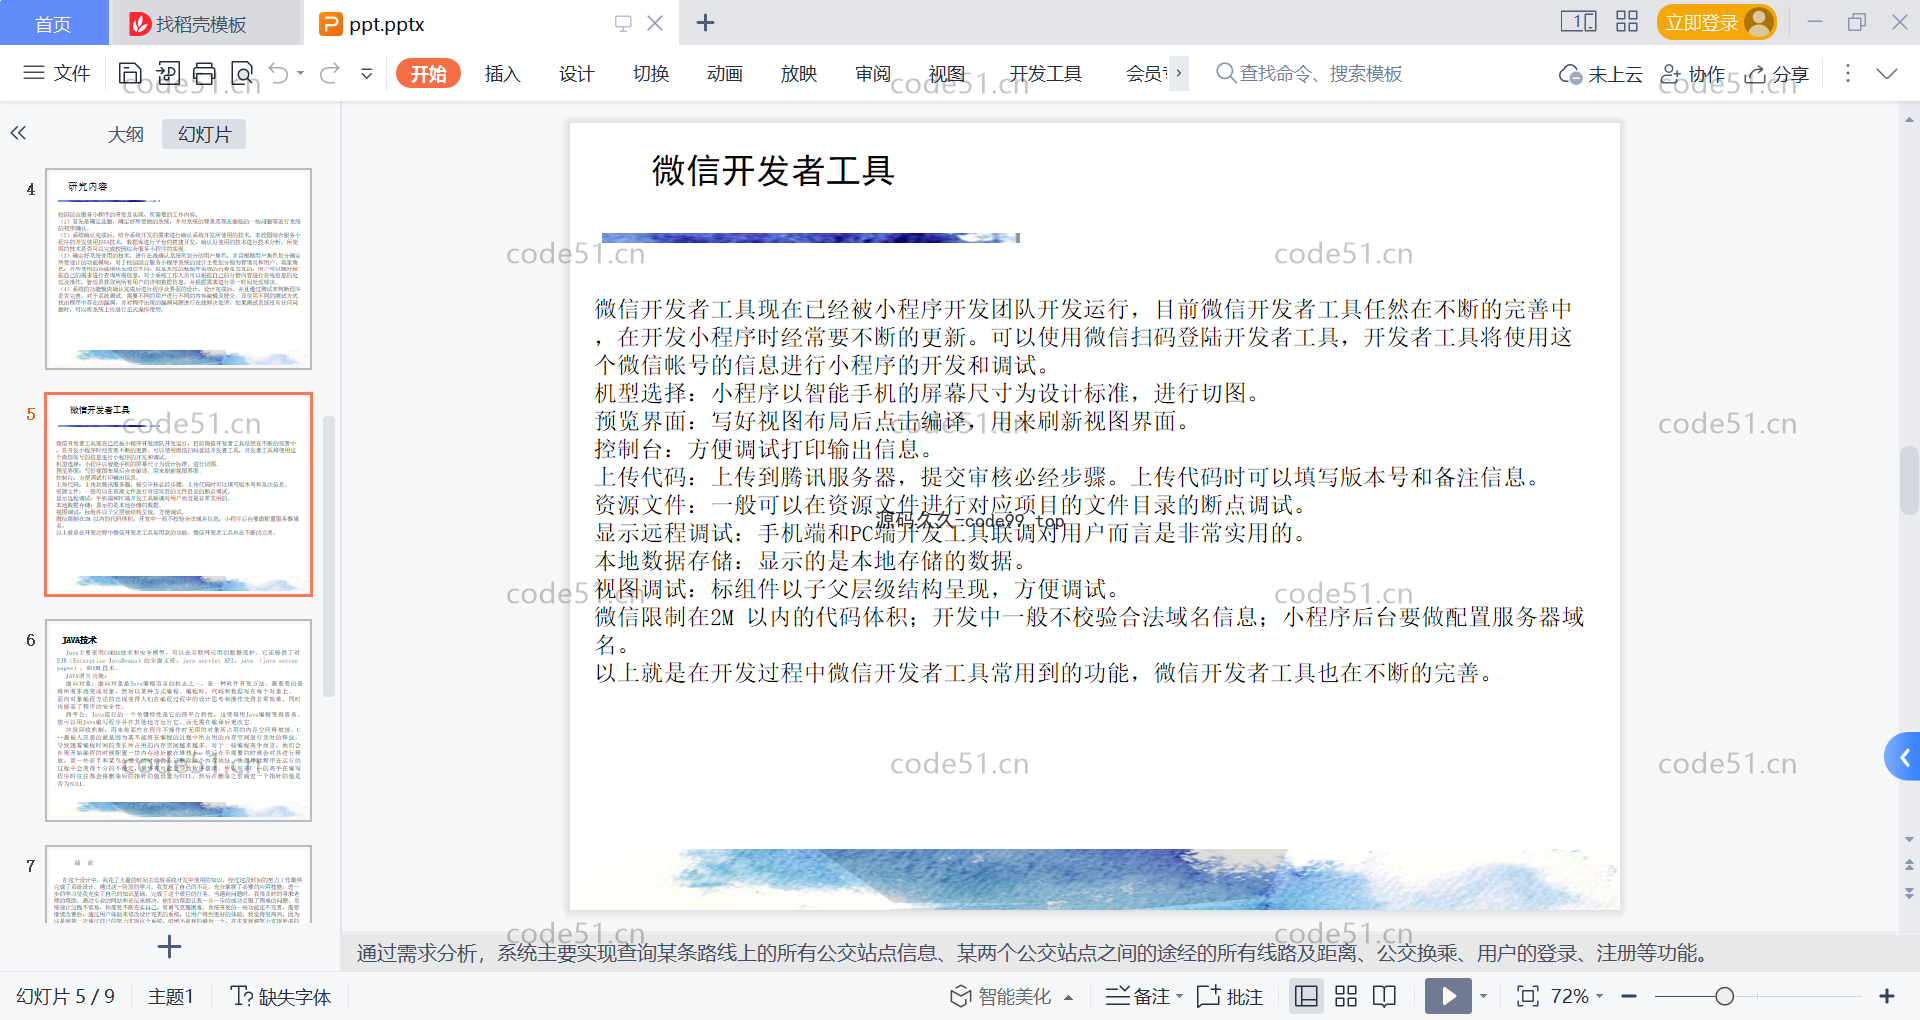Viewport: 1920px width, 1020px height.
Task: Expand more ribbon tabs with the chevron
Action: [x=1179, y=73]
